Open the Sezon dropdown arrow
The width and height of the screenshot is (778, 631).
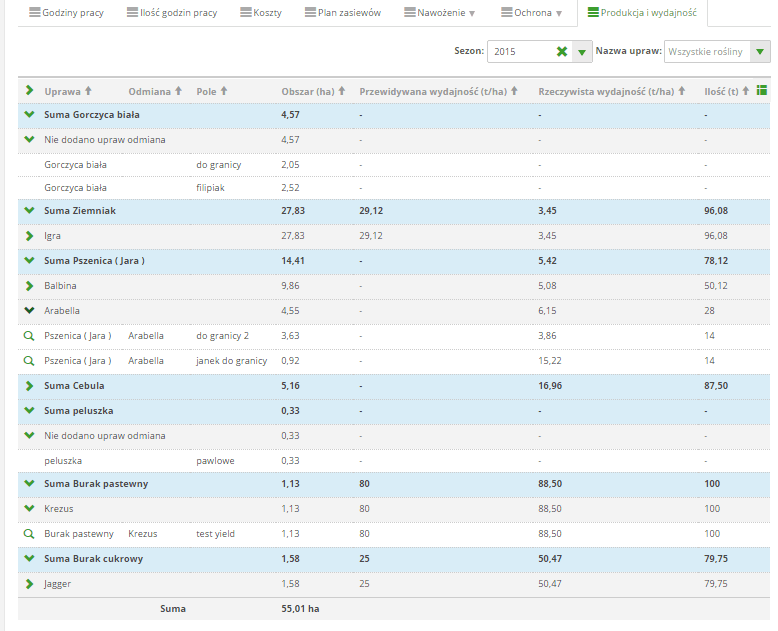582,52
